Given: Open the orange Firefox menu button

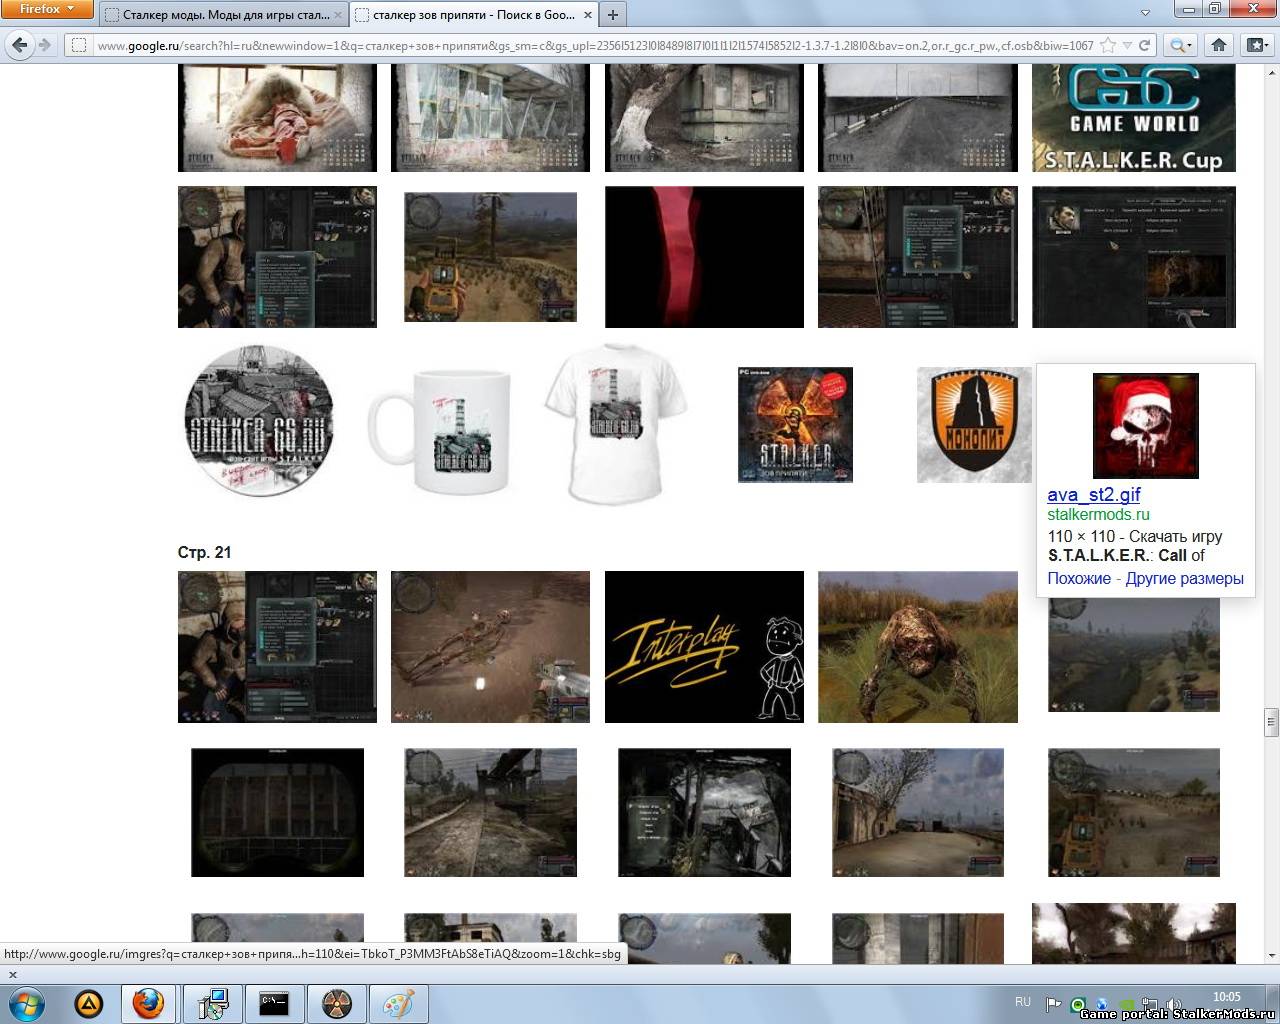Looking at the screenshot, I should 47,10.
